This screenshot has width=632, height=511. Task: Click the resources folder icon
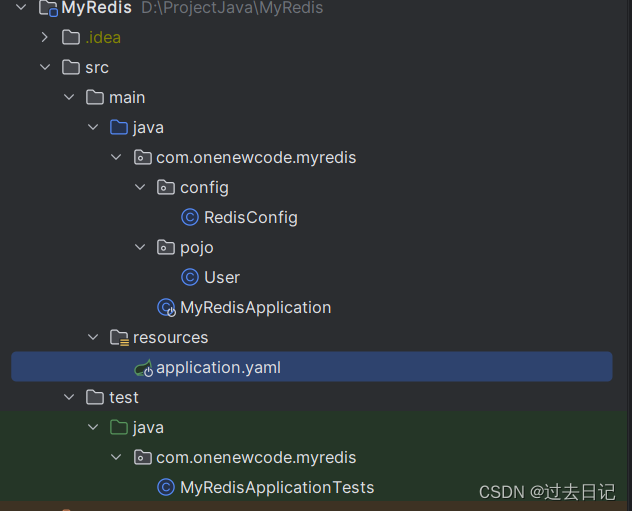118,337
